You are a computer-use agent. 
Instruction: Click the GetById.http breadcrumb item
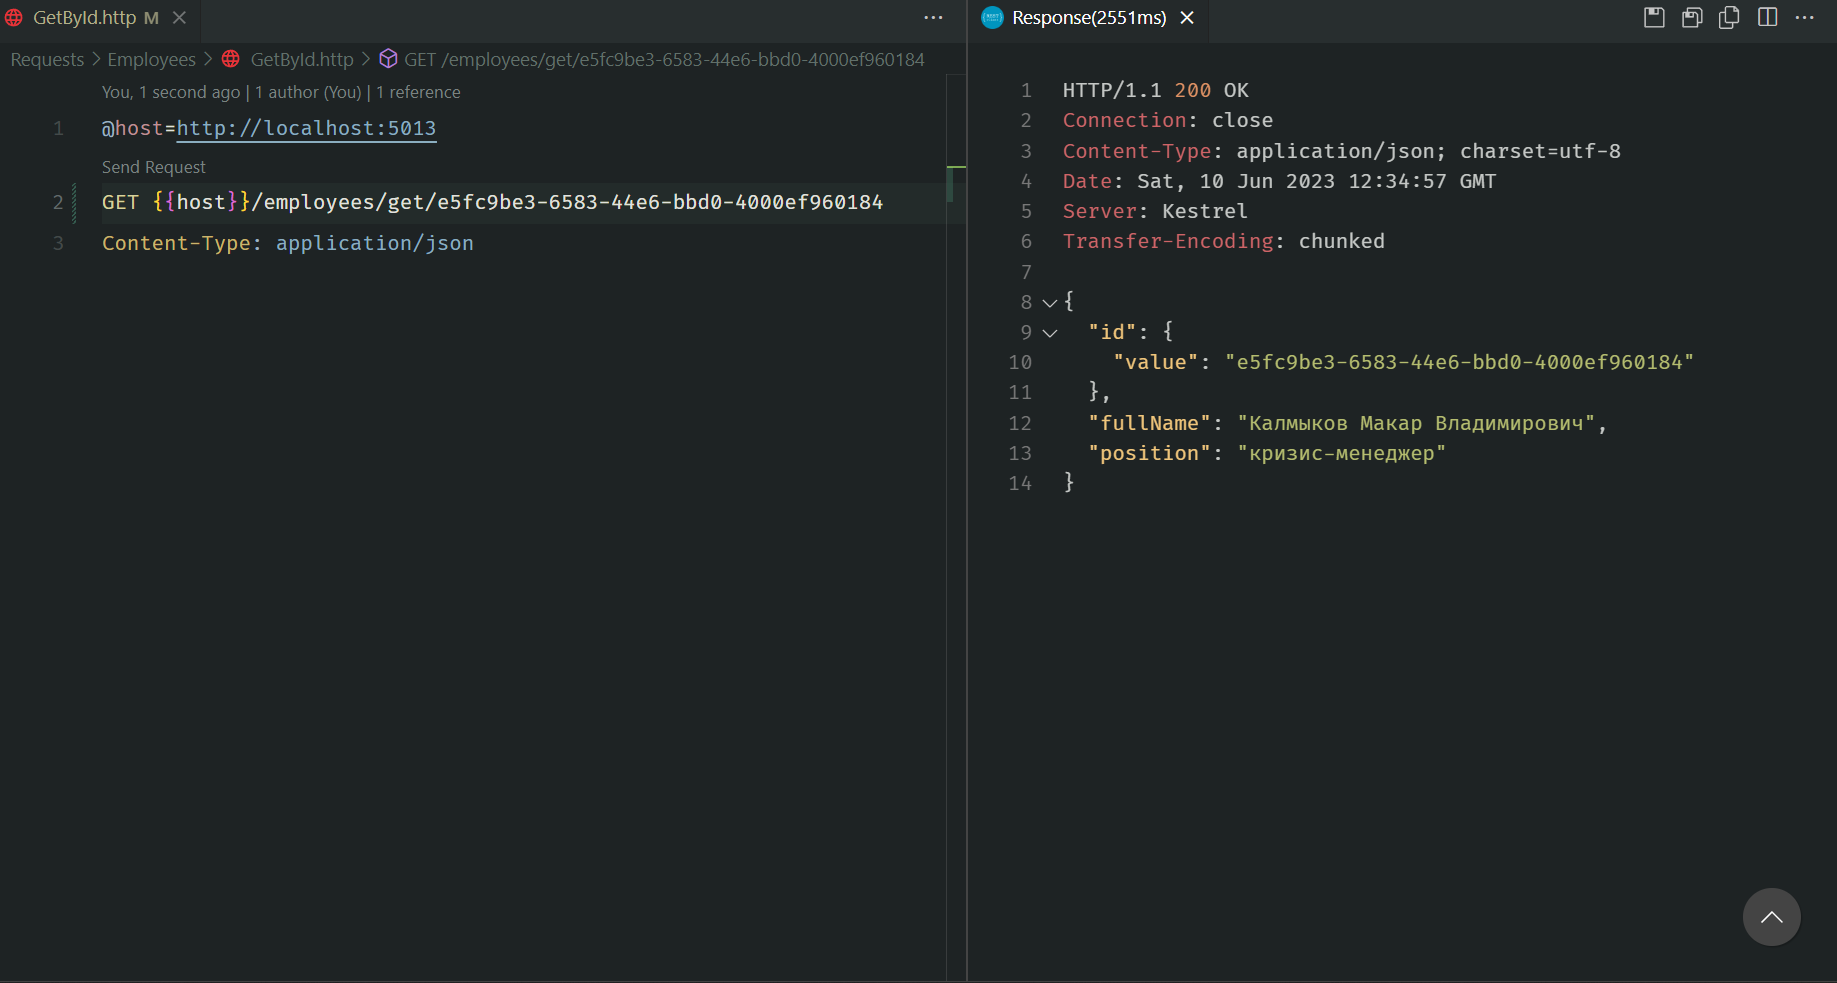pyautogui.click(x=302, y=60)
